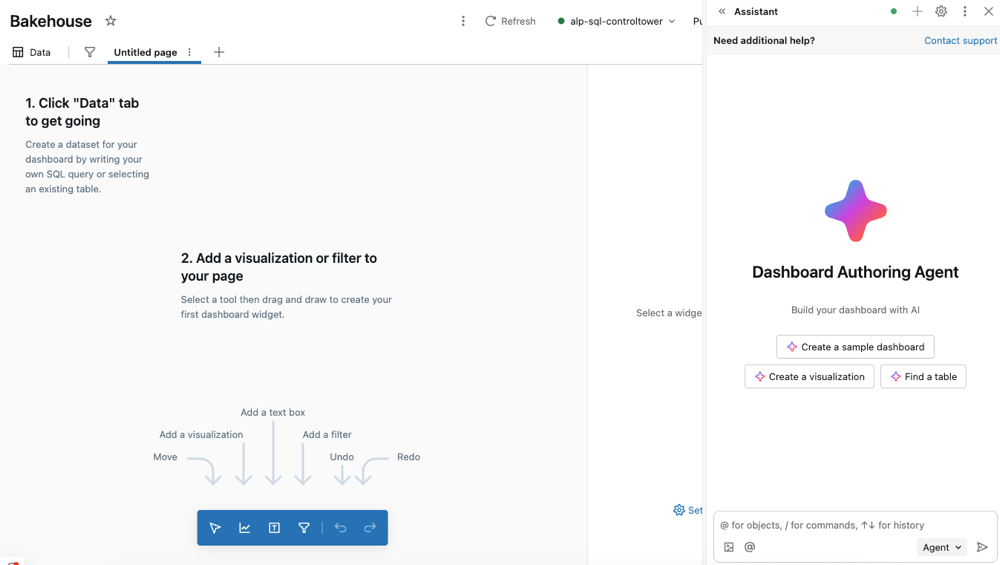
Task: Select the Move cursor tool
Action: coord(215,528)
